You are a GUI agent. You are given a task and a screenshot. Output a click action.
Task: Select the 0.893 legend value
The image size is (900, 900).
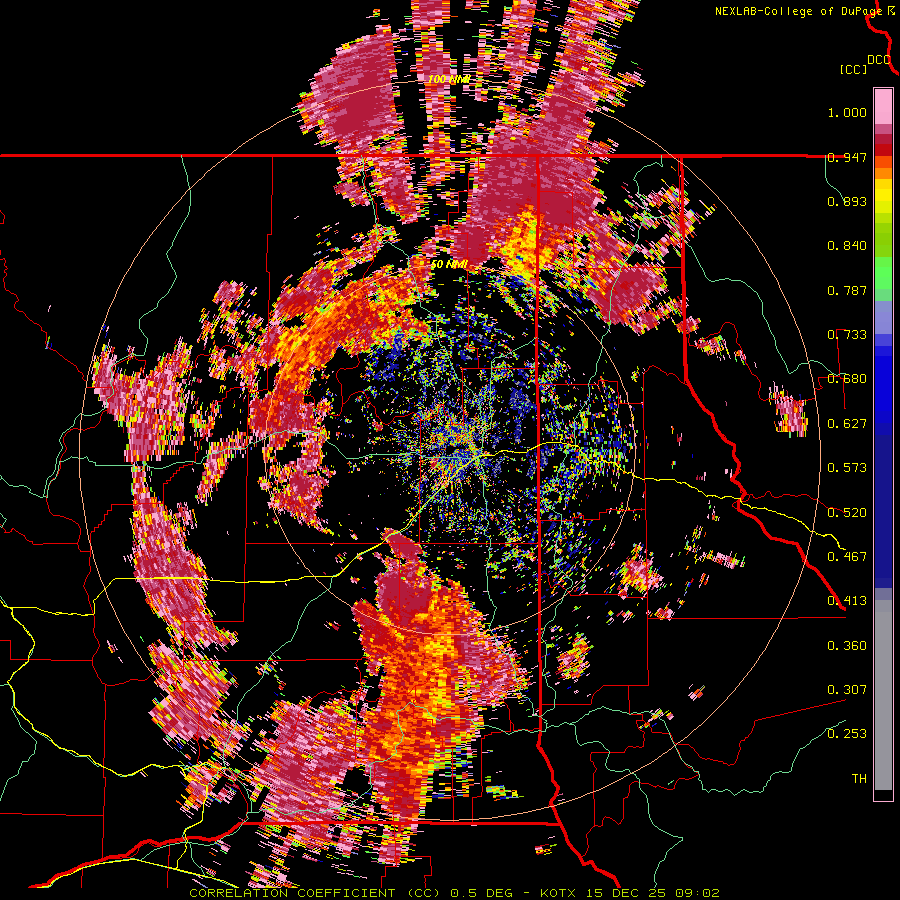tap(847, 201)
